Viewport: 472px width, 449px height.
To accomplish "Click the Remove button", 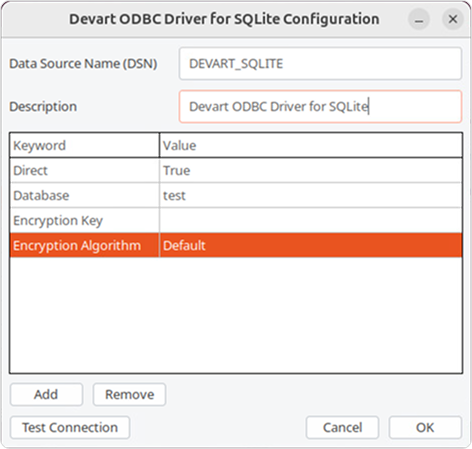I will [x=129, y=394].
